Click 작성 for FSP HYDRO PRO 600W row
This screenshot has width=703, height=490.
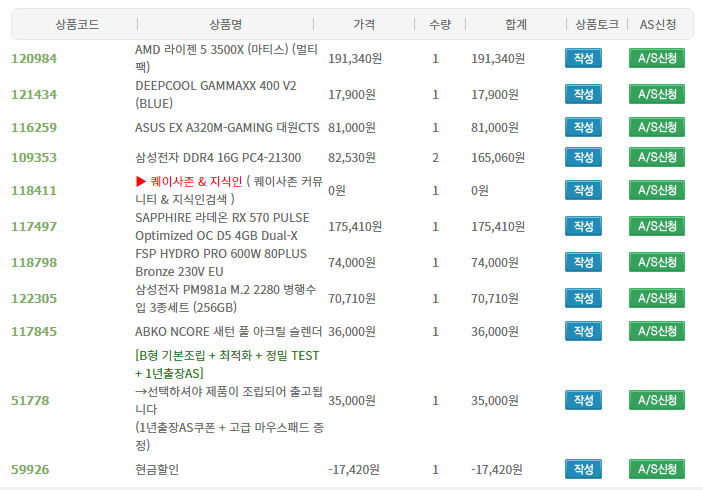click(583, 262)
